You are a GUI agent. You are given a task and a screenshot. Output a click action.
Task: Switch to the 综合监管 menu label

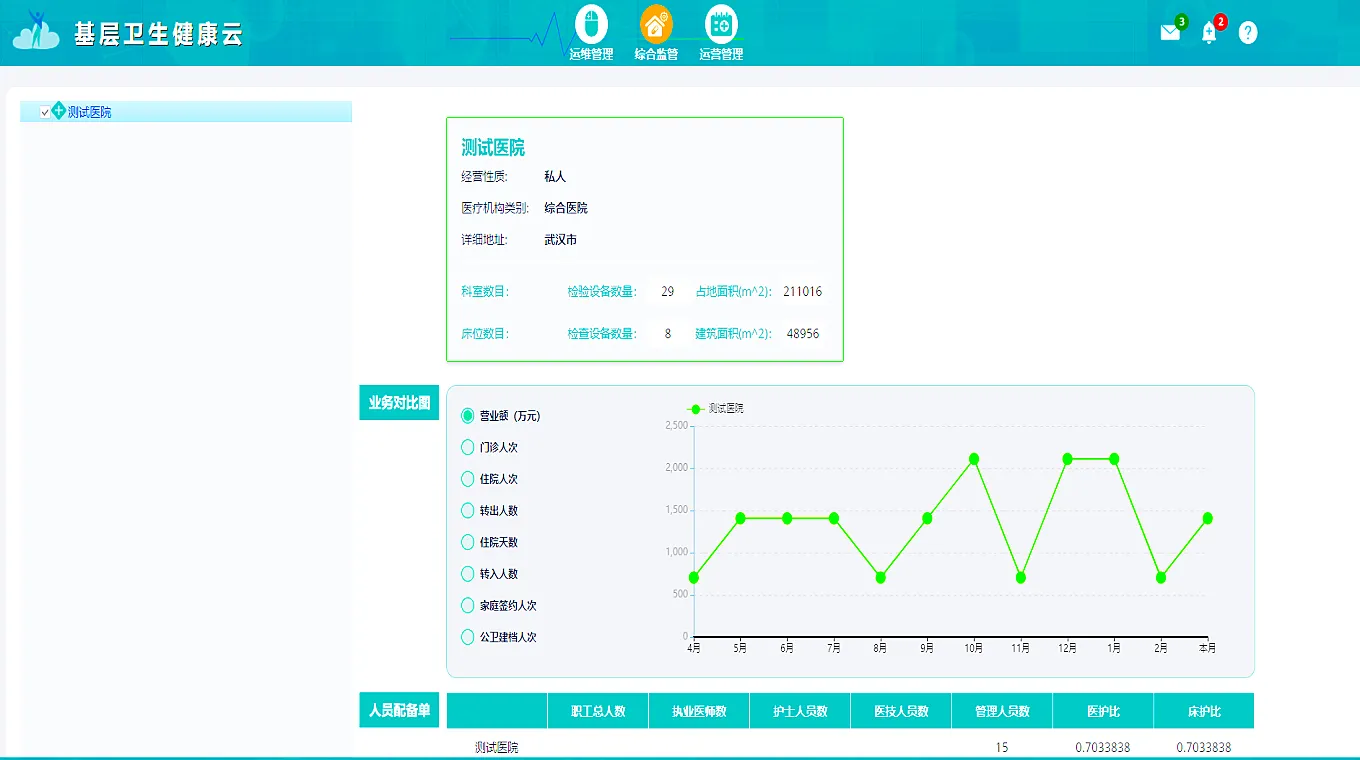[x=656, y=54]
